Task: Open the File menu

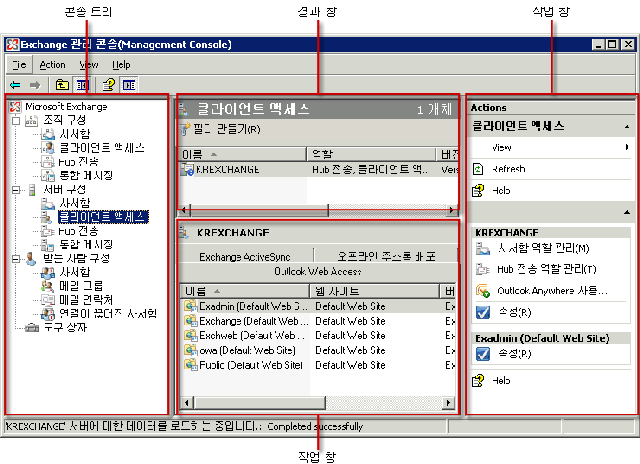Action: (x=19, y=64)
